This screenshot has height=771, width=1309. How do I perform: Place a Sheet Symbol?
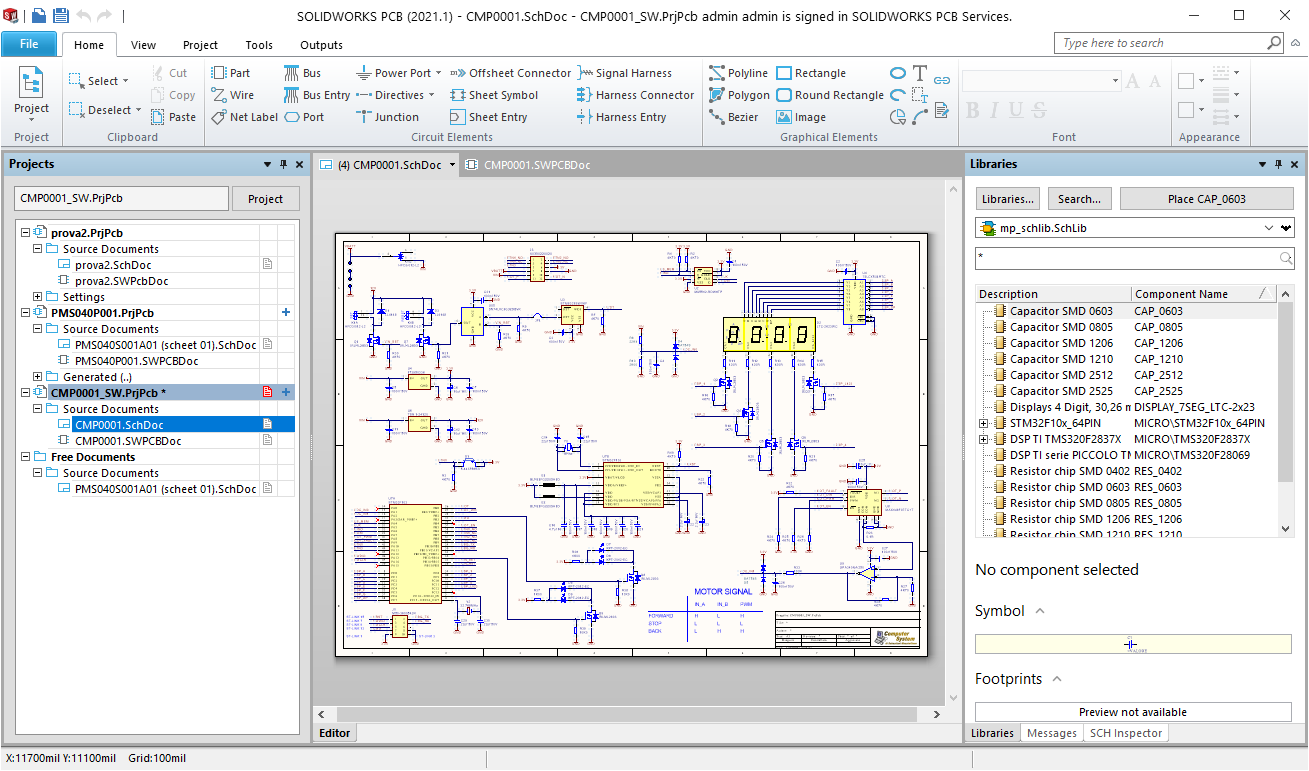494,95
